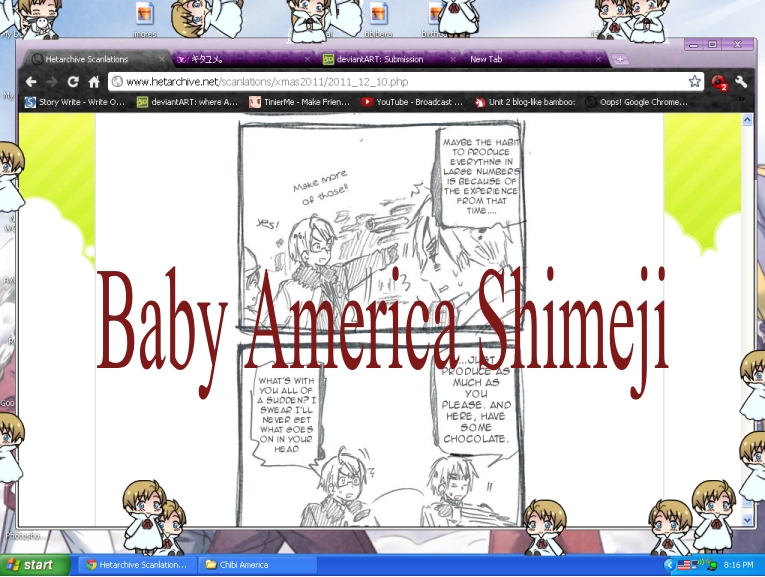Image resolution: width=765 pixels, height=577 pixels.
Task: Open the TinierMe - Make Frien... bookmark
Action: click(300, 102)
